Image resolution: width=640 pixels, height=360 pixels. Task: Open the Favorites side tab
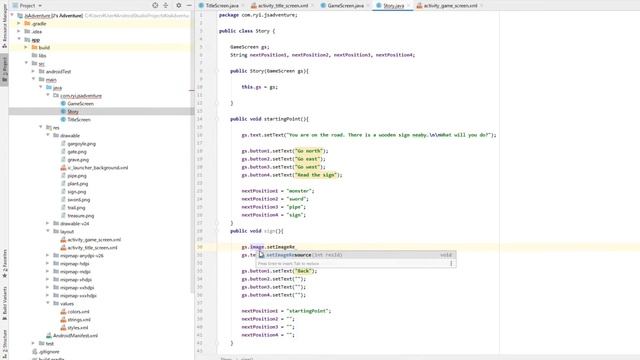(x=4, y=264)
